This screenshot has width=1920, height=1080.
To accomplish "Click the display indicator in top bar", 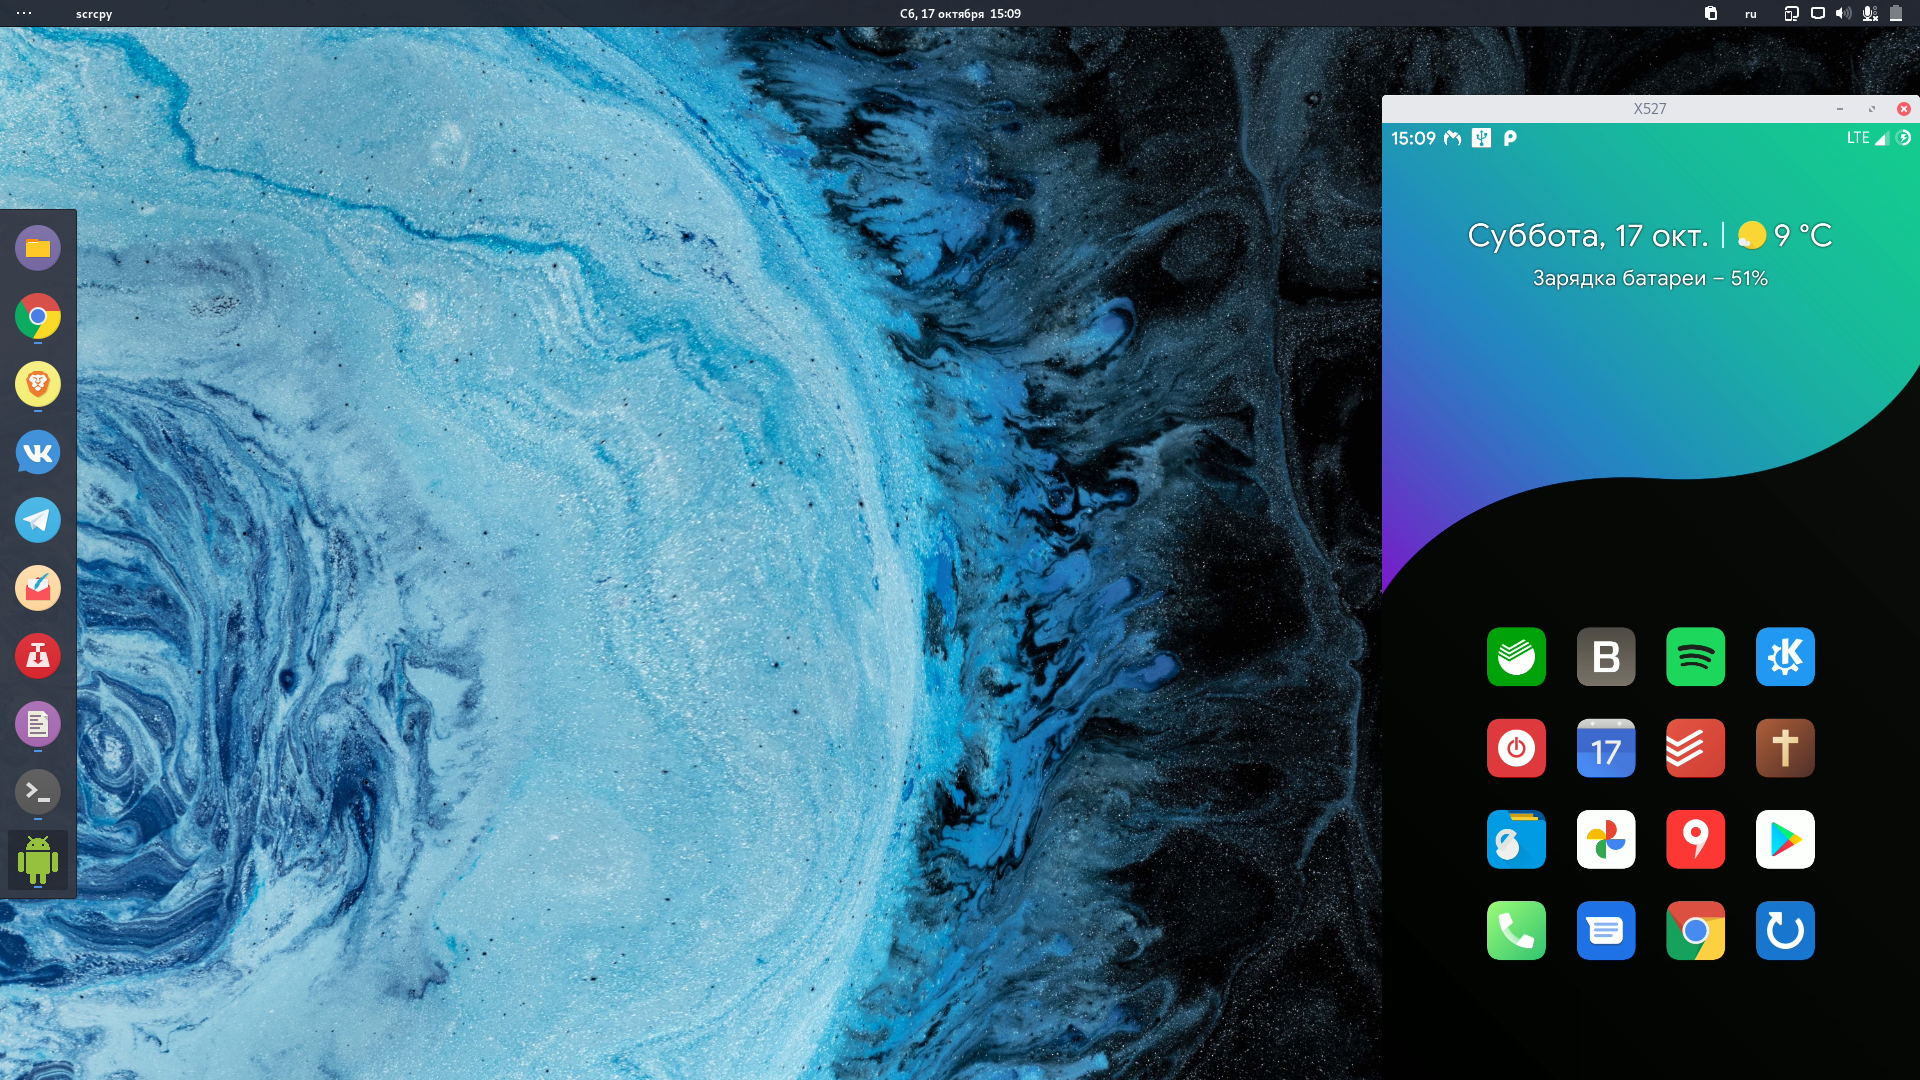I will click(x=1818, y=13).
